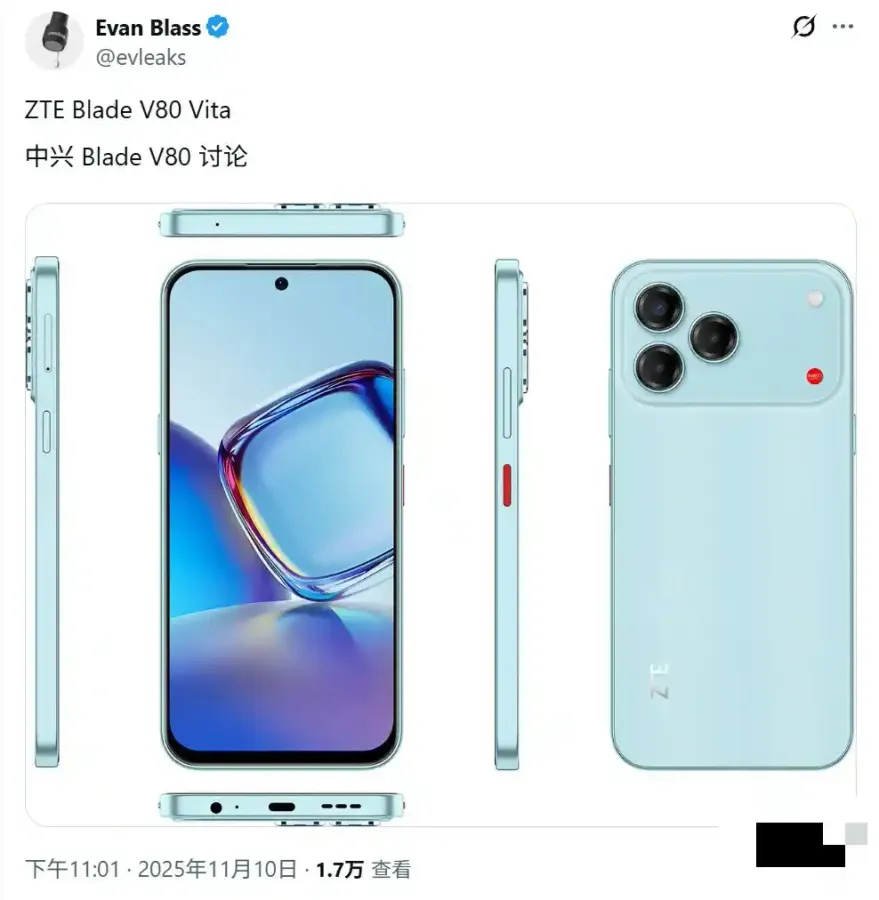Image resolution: width=879 pixels, height=900 pixels.
Task: Click the top edge view of the phone
Action: pyautogui.click(x=281, y=223)
